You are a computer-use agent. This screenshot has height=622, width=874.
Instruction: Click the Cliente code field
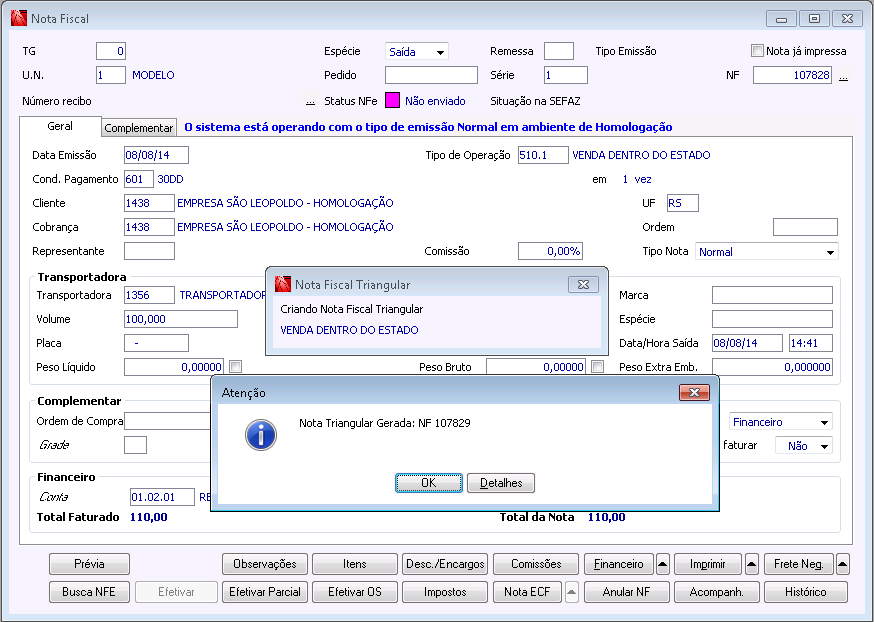point(149,203)
